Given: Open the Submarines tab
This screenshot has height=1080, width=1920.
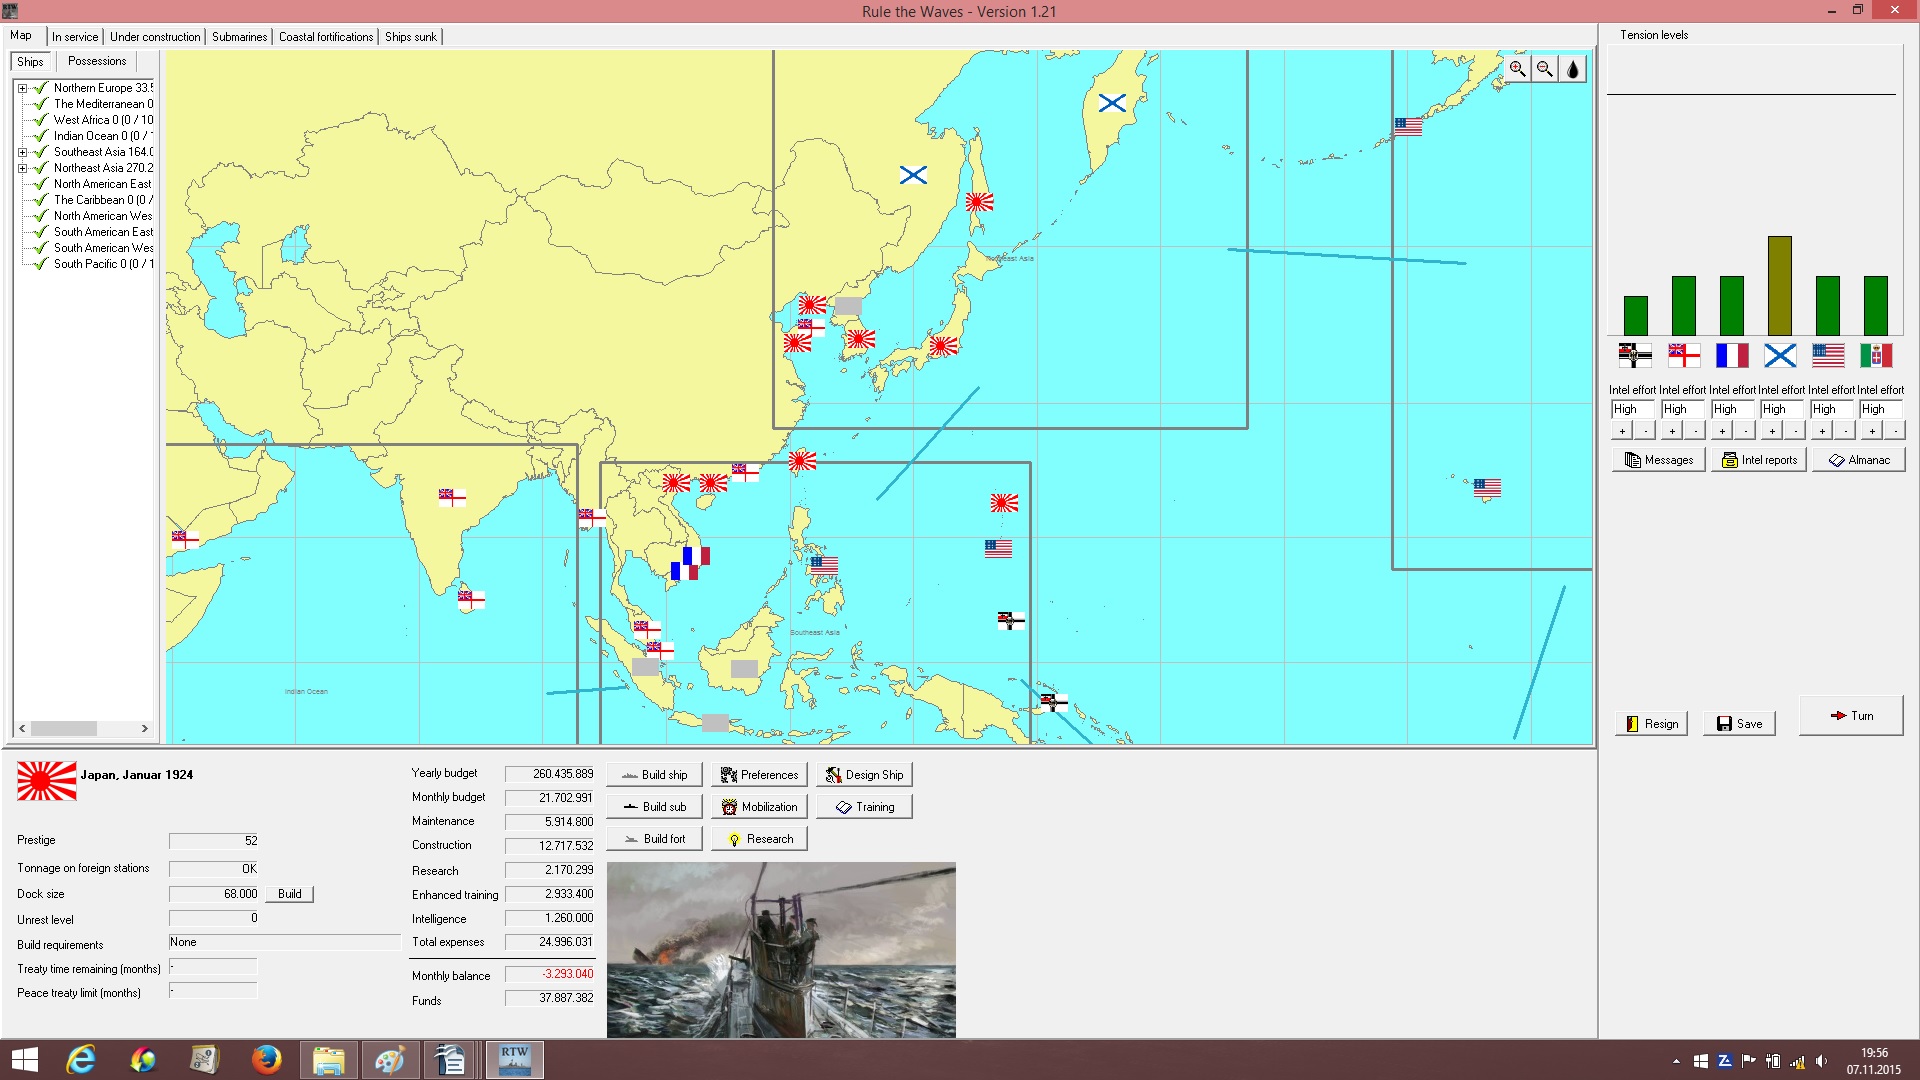Looking at the screenshot, I should pyautogui.click(x=240, y=37).
